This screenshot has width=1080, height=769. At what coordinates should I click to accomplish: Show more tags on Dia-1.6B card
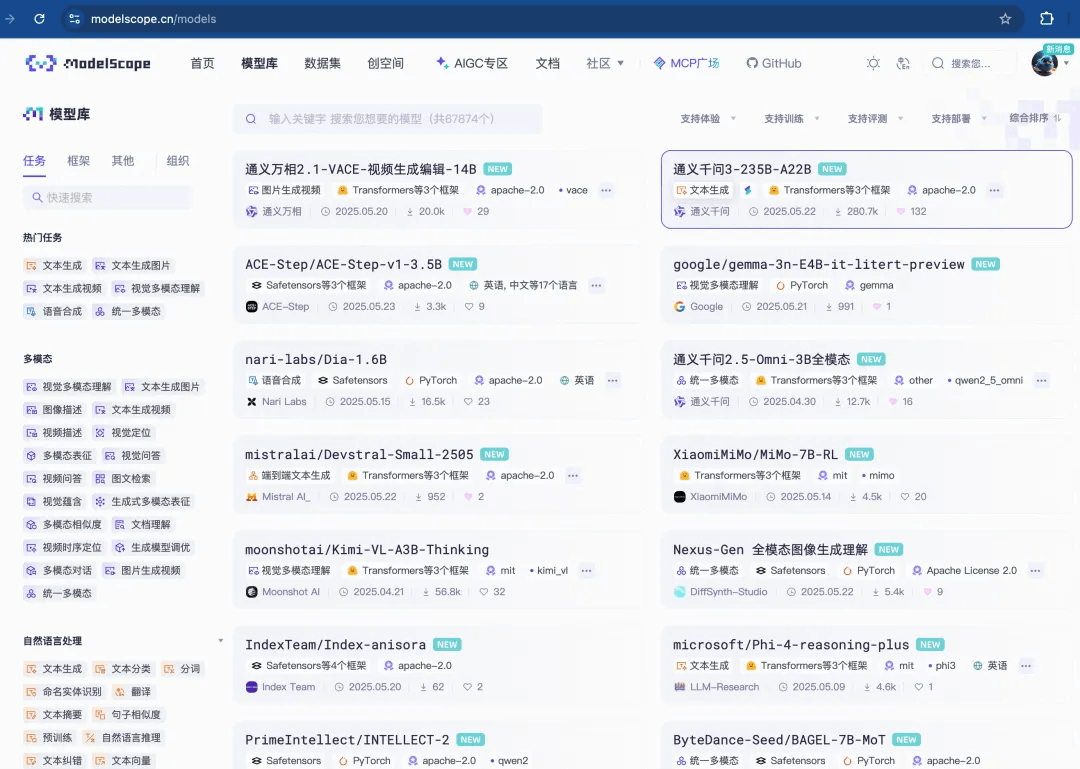pos(612,380)
